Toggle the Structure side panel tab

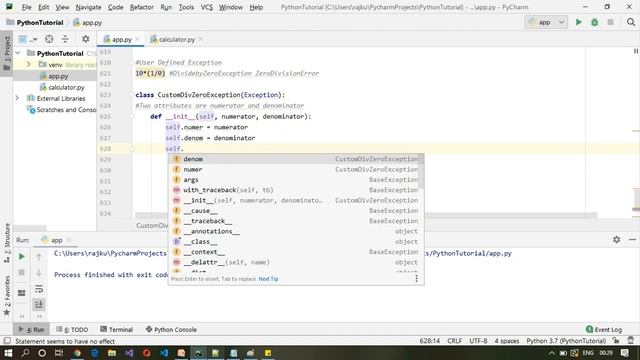click(7, 242)
